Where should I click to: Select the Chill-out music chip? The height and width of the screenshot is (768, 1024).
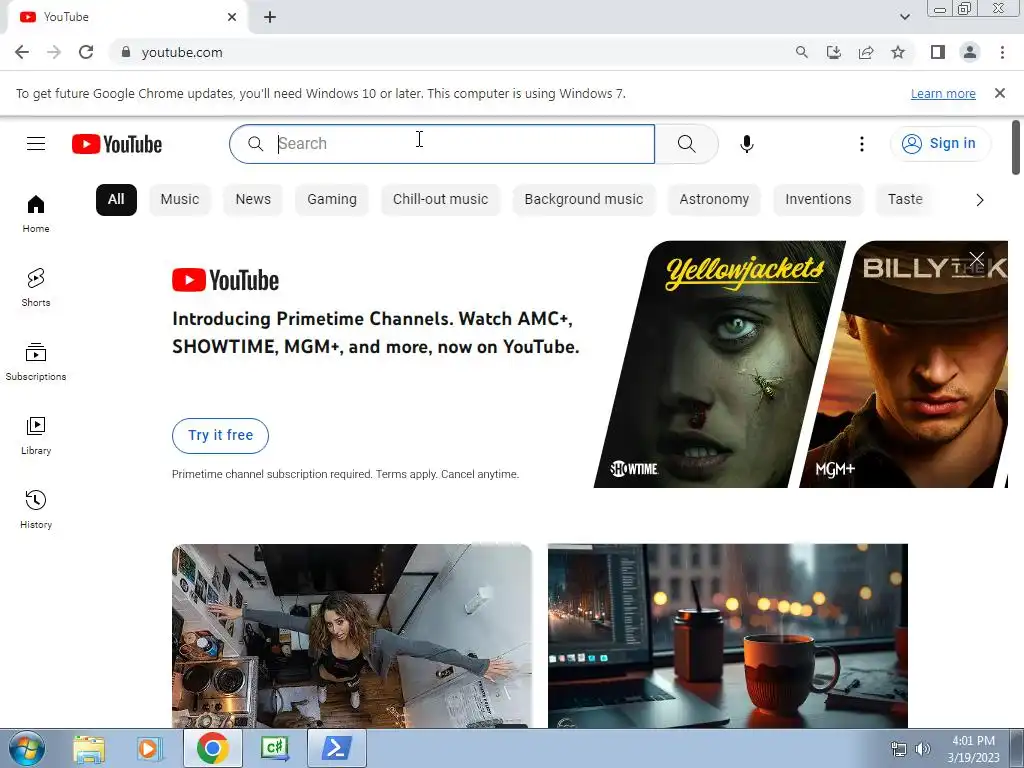(x=440, y=200)
